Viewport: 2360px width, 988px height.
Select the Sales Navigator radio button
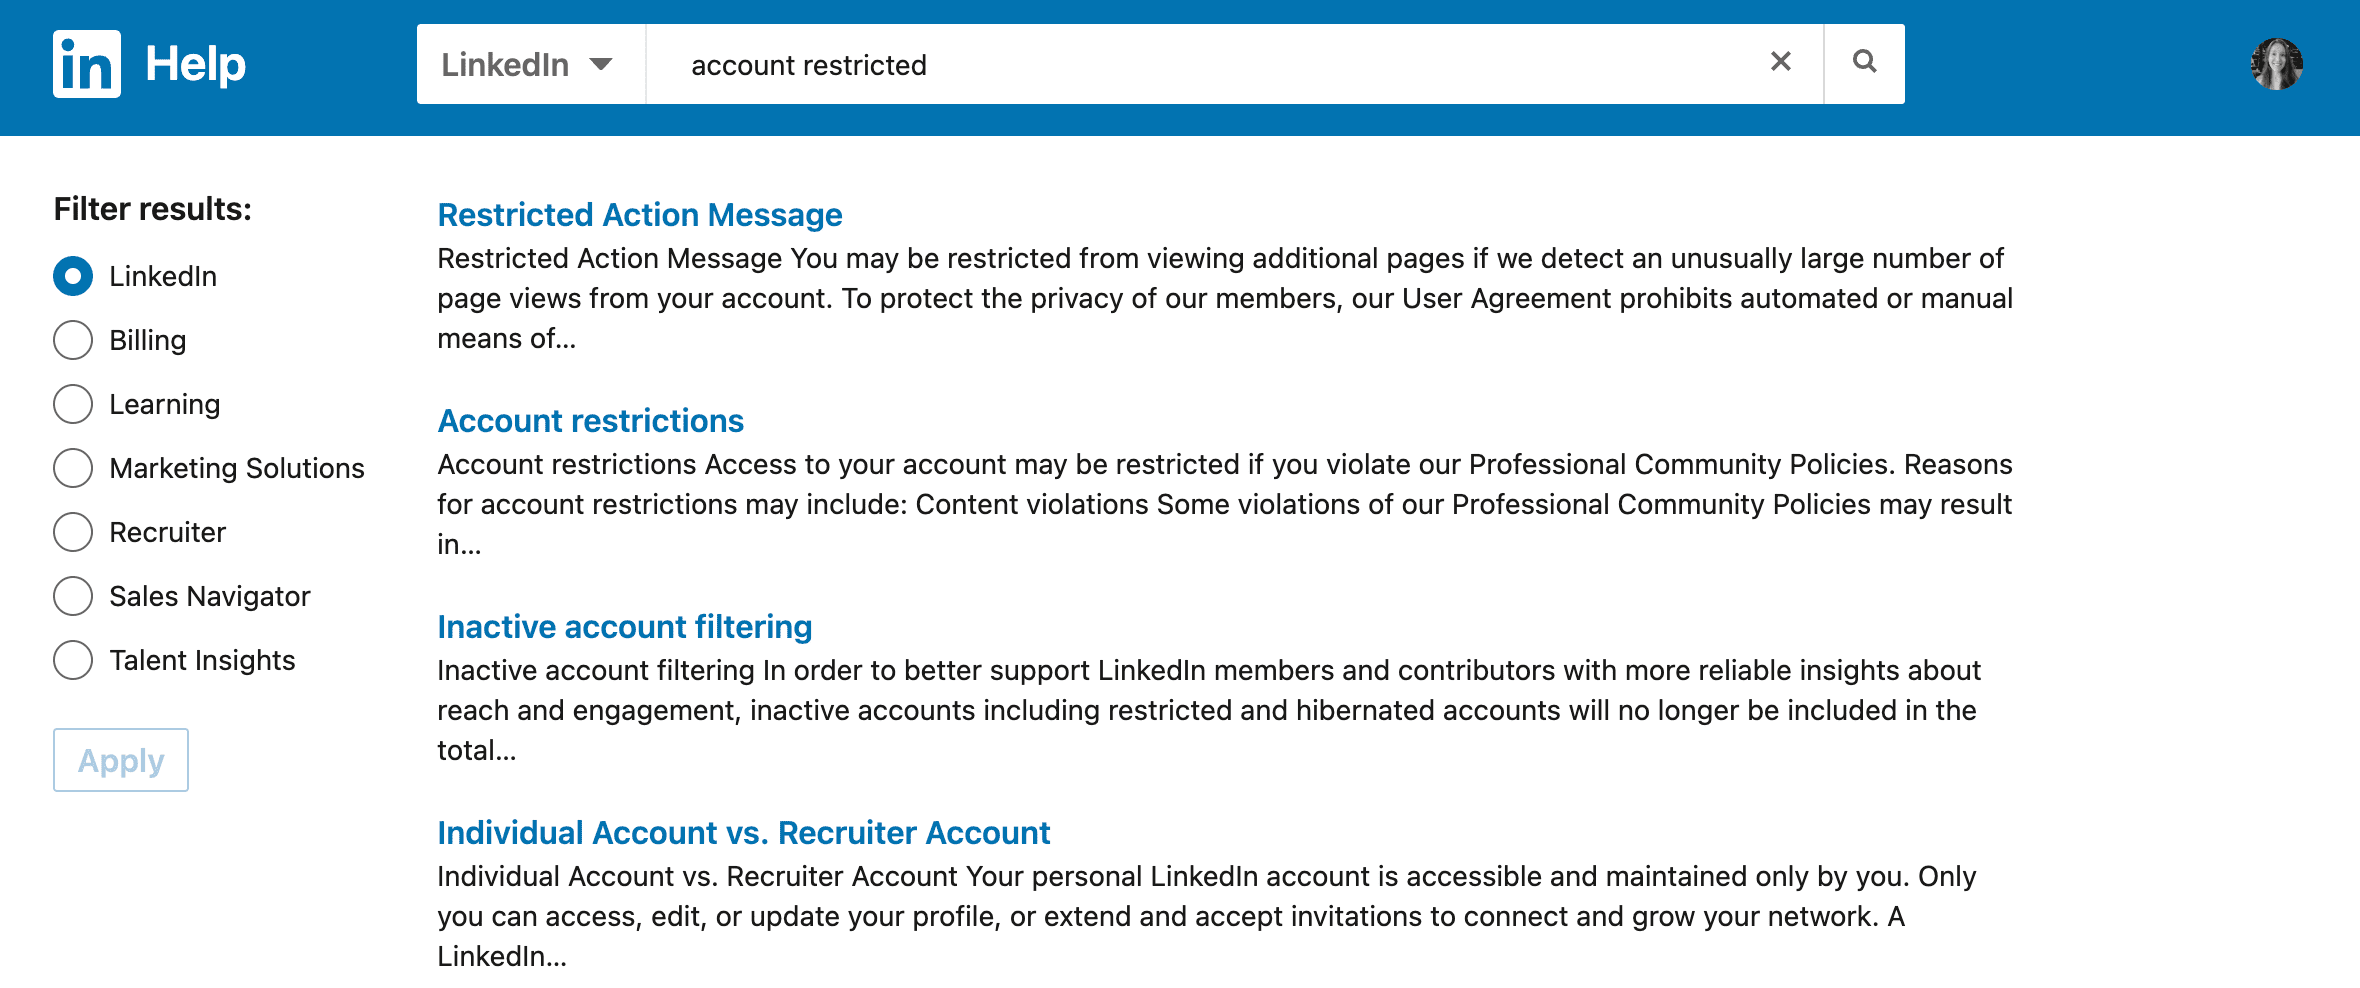73,596
